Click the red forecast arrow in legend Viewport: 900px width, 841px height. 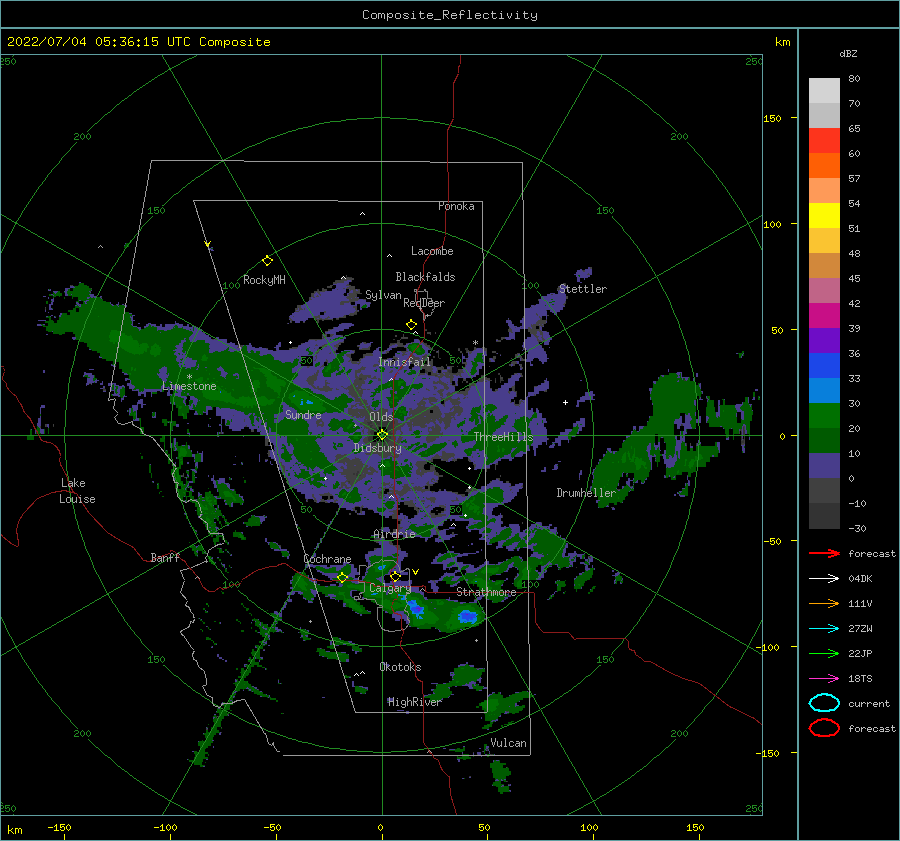pos(824,553)
